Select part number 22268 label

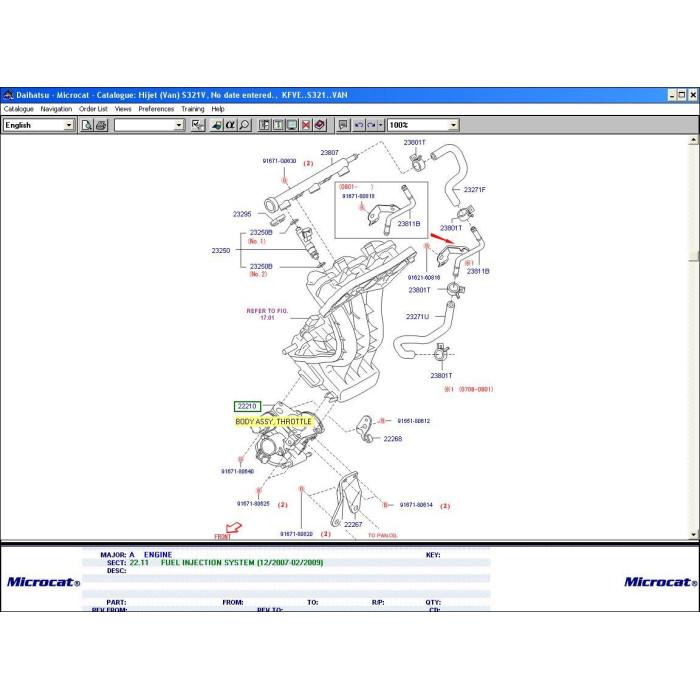click(393, 439)
